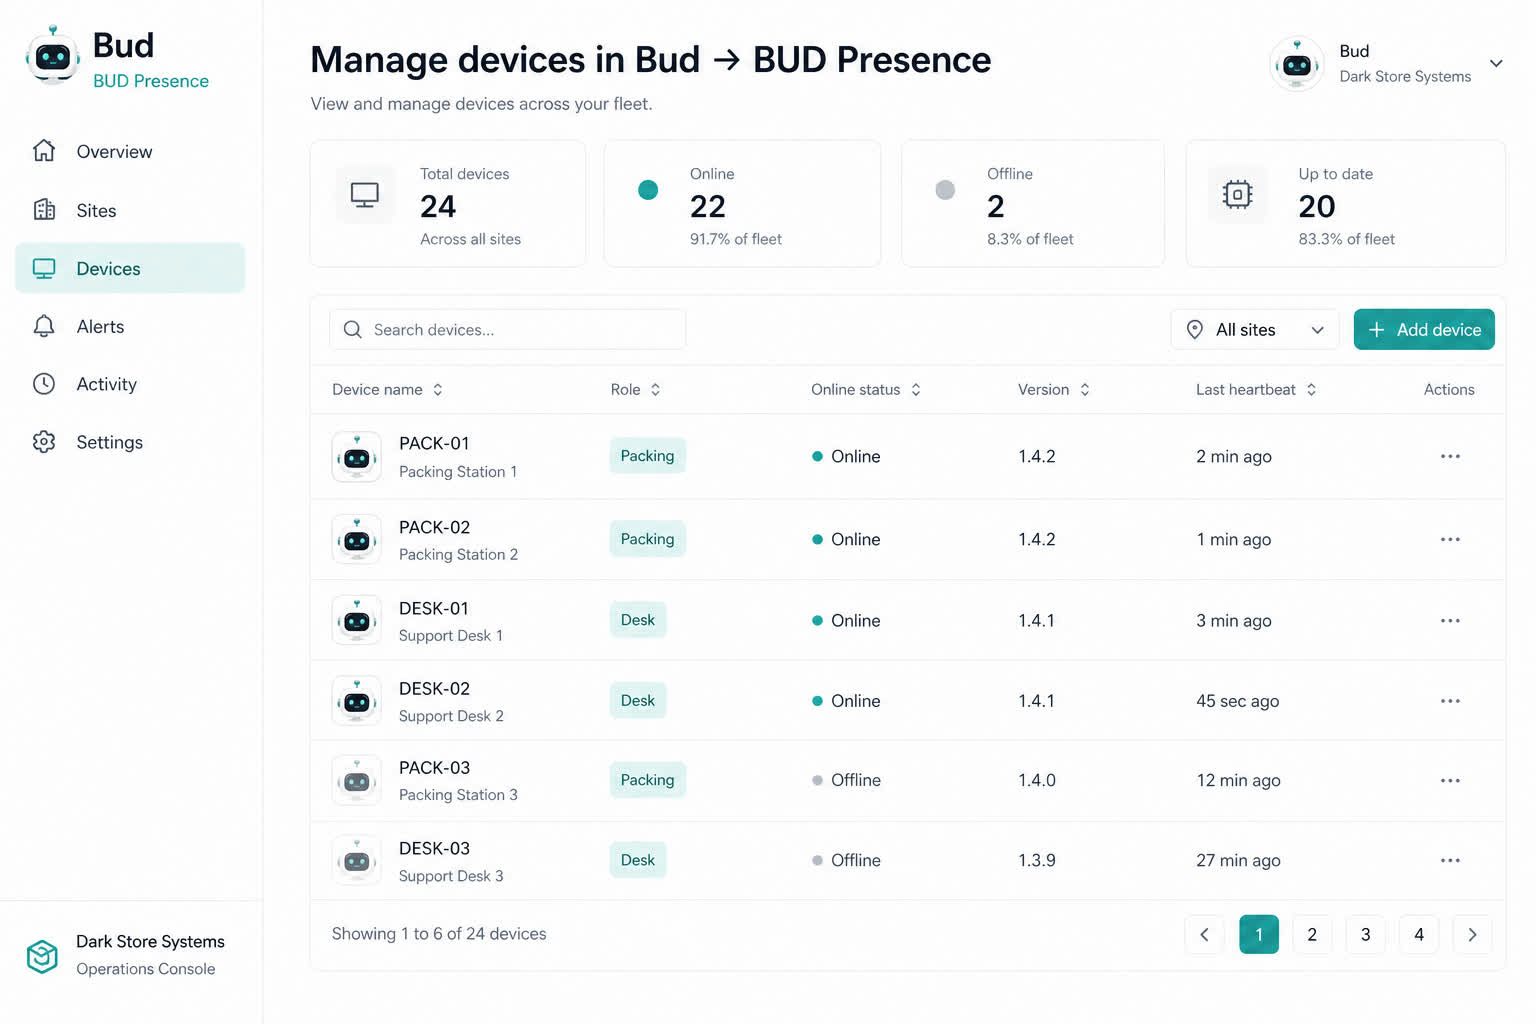Open the Activity page

point(130,385)
